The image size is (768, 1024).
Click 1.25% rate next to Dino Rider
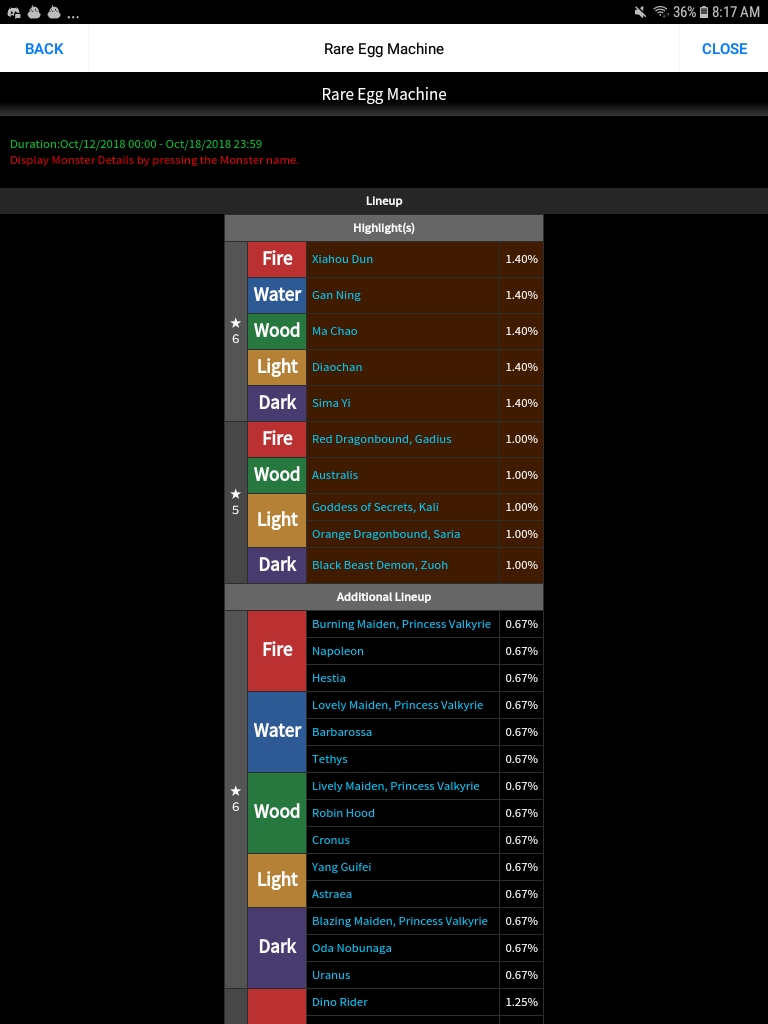coord(521,1002)
